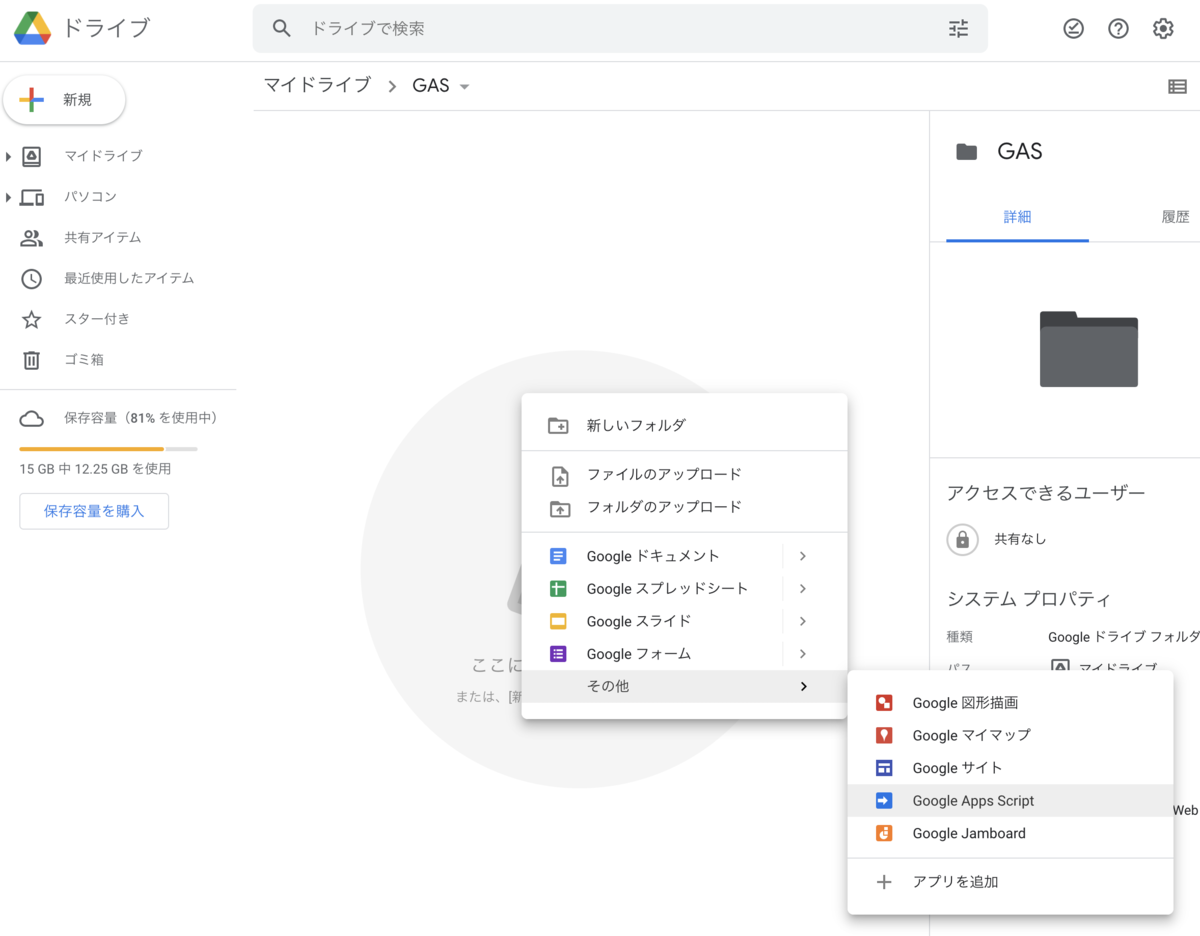Click the ドライブで検索 search field

620,29
